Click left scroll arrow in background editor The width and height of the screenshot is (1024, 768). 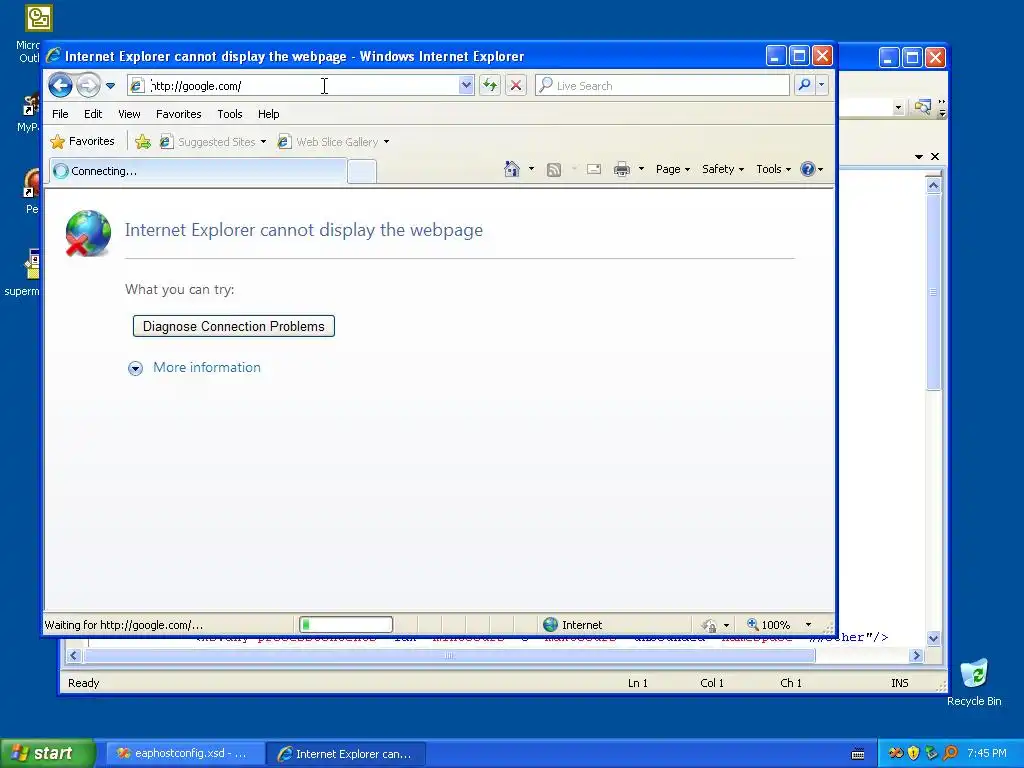73,656
